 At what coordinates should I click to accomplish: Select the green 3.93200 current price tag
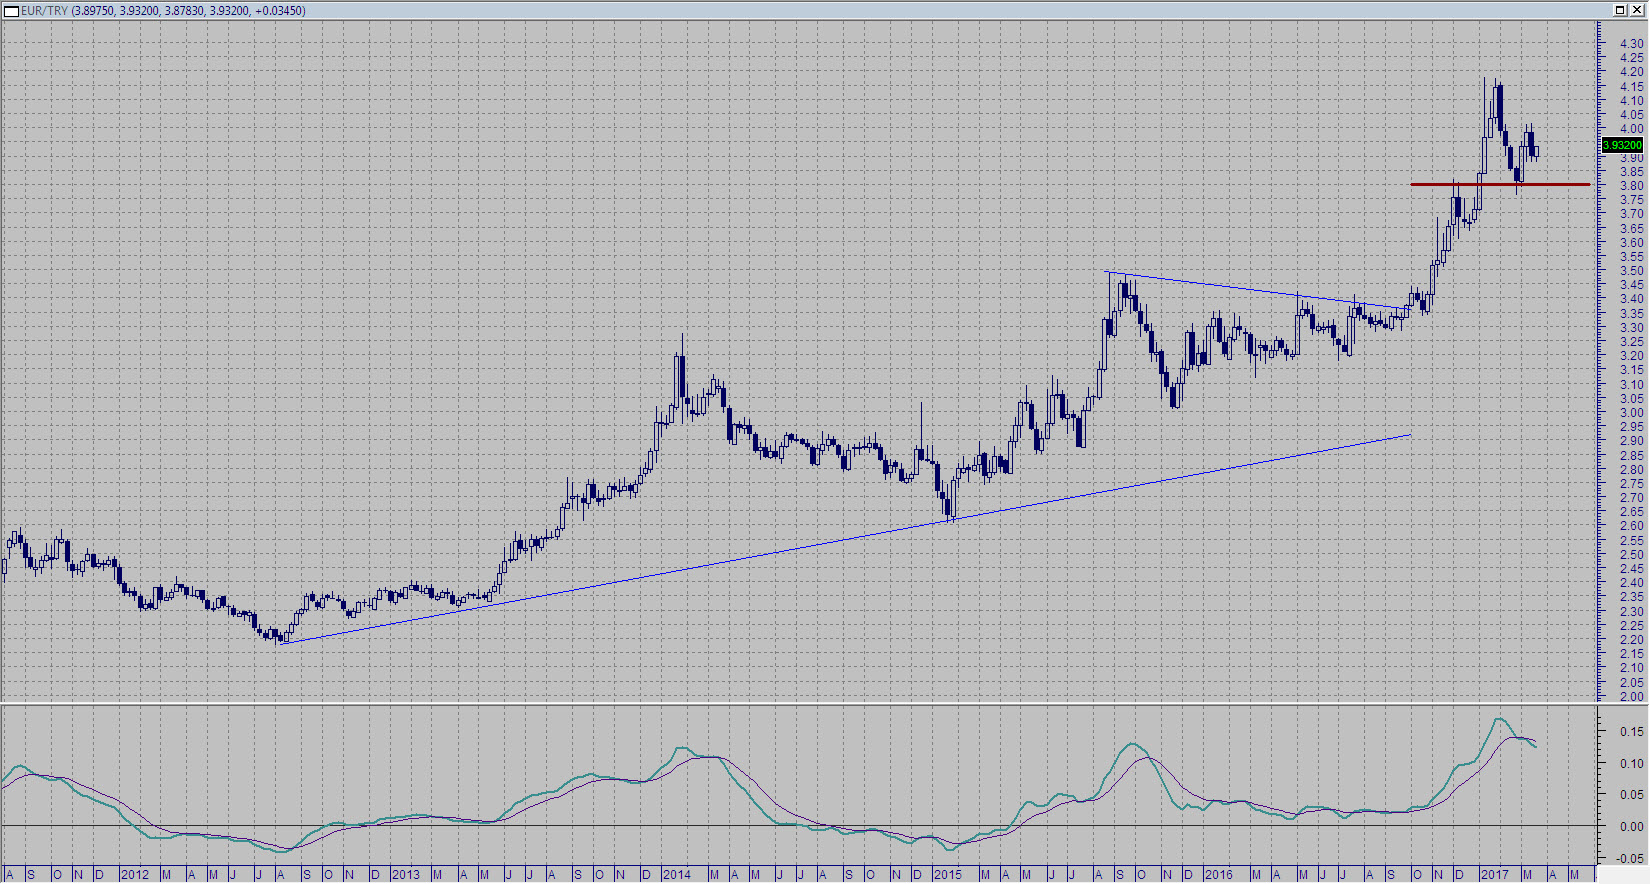1622,146
